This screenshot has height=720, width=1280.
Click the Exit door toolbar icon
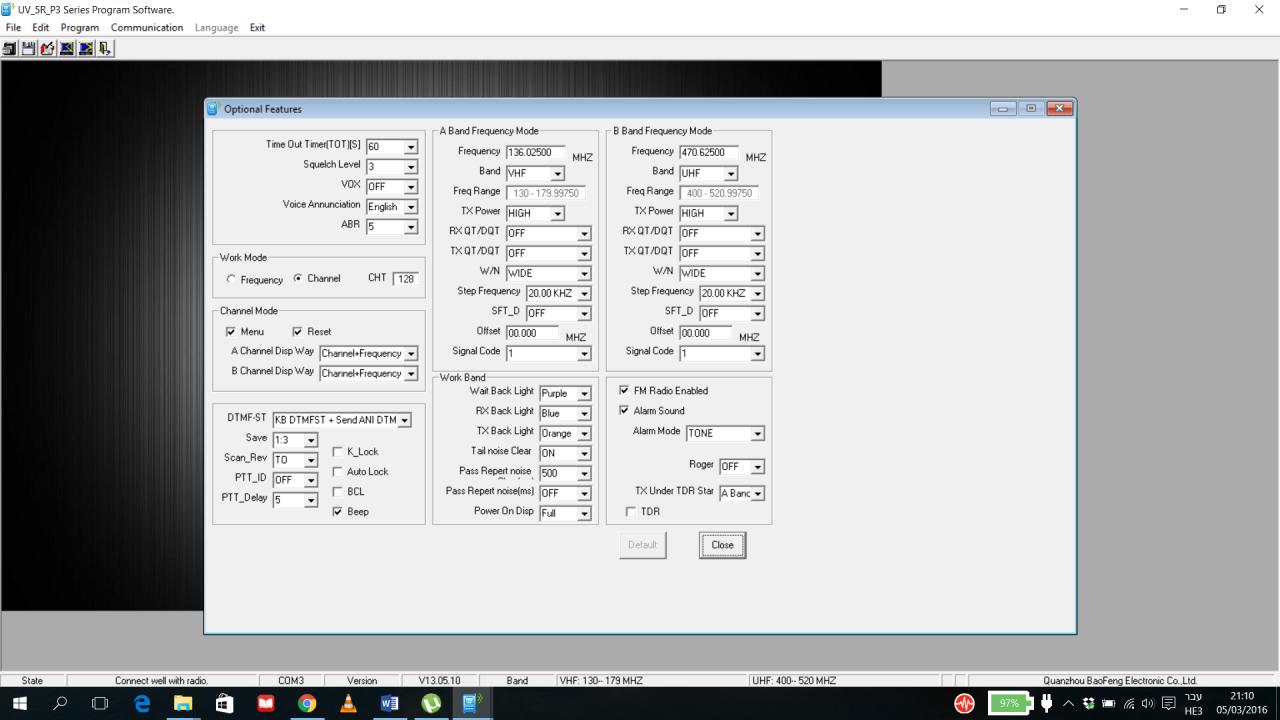105,48
